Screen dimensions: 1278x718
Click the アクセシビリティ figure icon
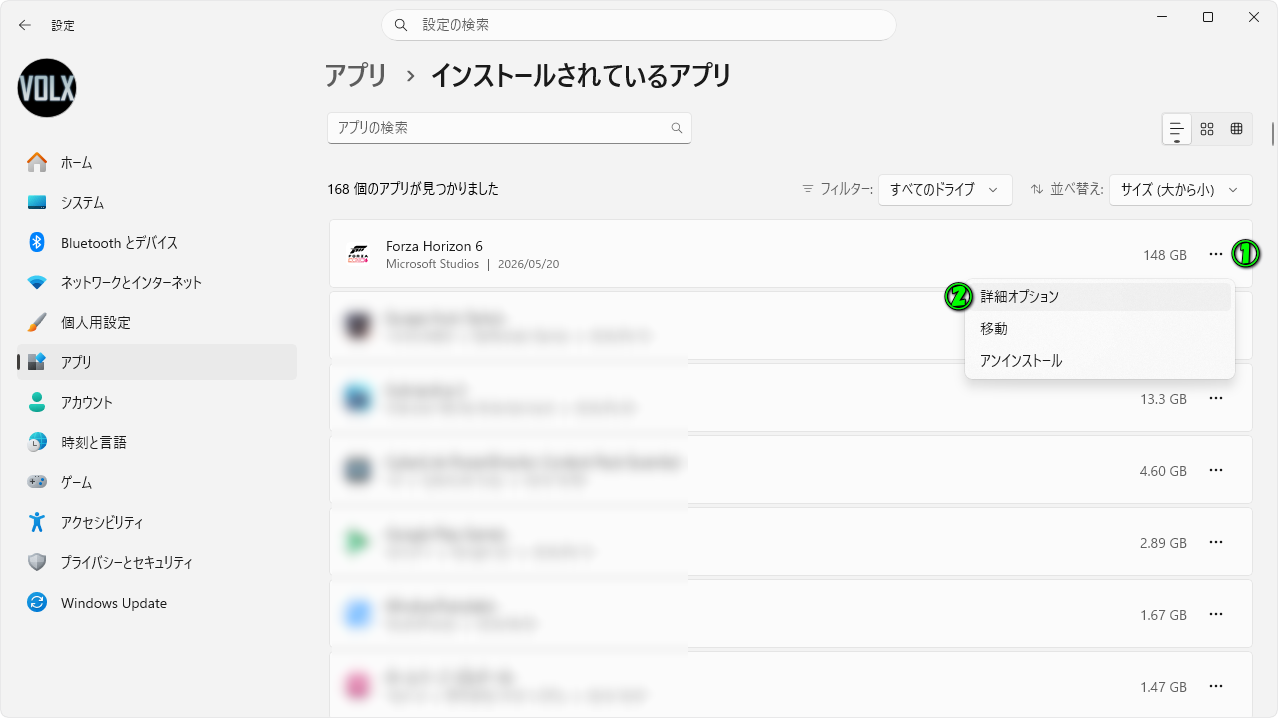(x=37, y=522)
